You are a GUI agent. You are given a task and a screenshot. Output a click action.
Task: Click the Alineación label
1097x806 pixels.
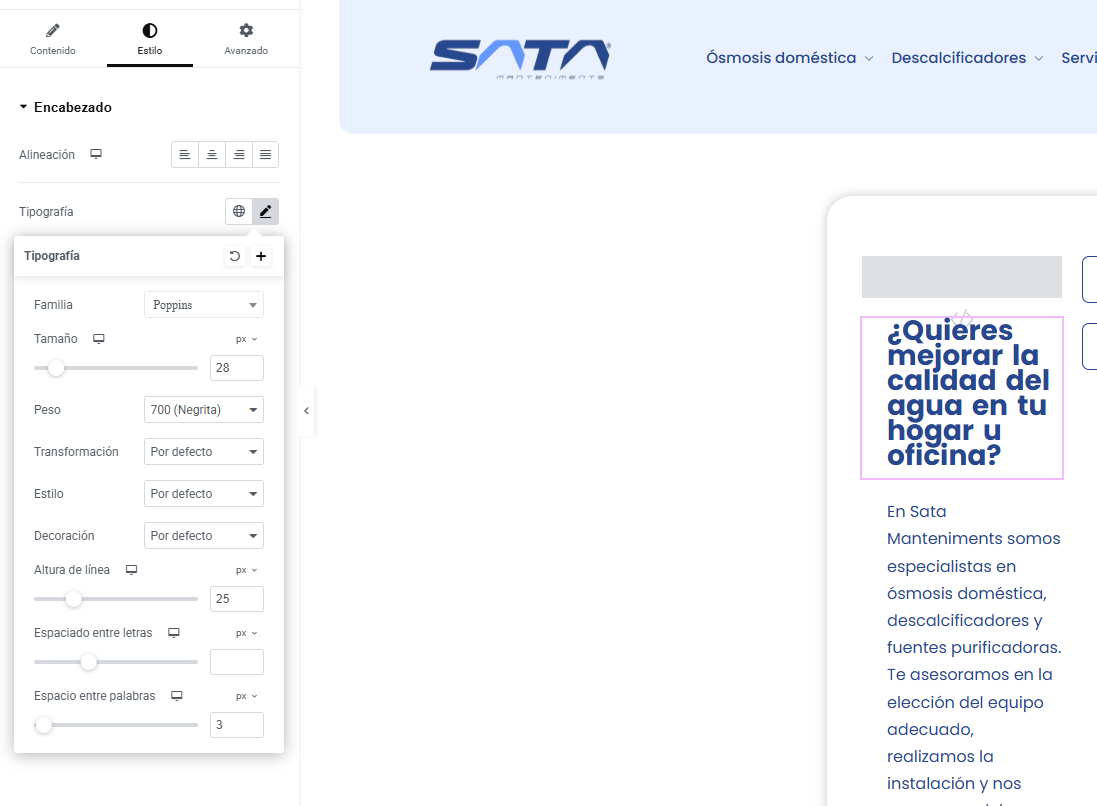point(47,155)
